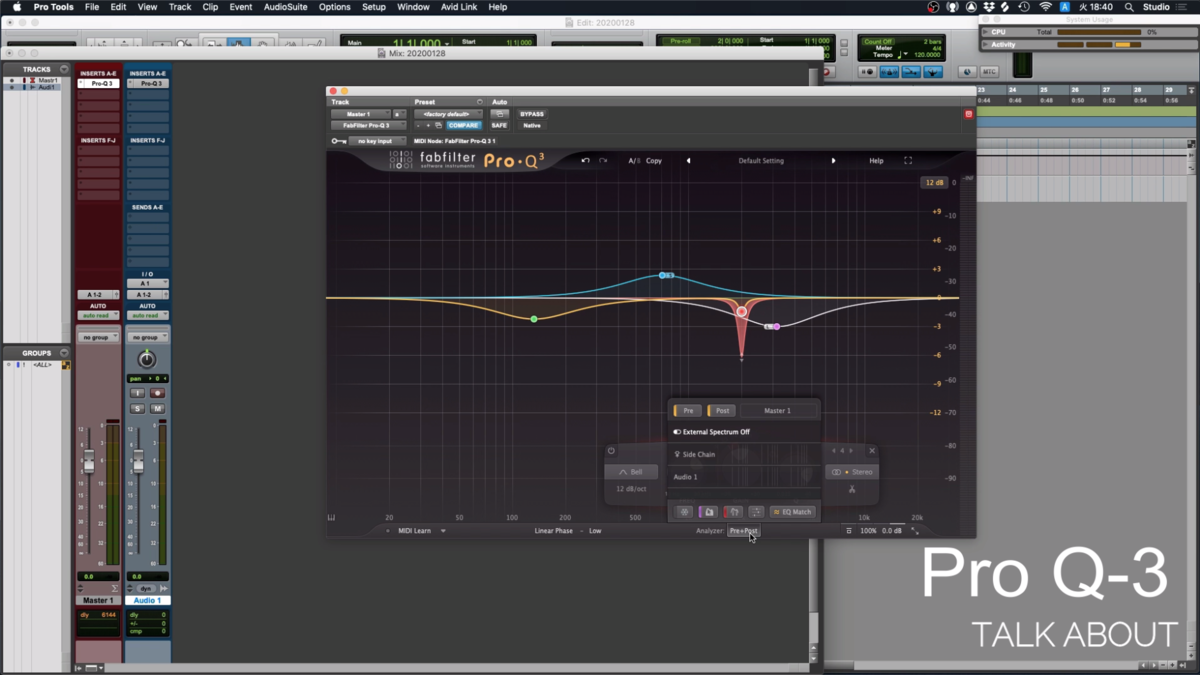This screenshot has height=675, width=1200.
Task: Open the Setup menu
Action: coord(373,7)
